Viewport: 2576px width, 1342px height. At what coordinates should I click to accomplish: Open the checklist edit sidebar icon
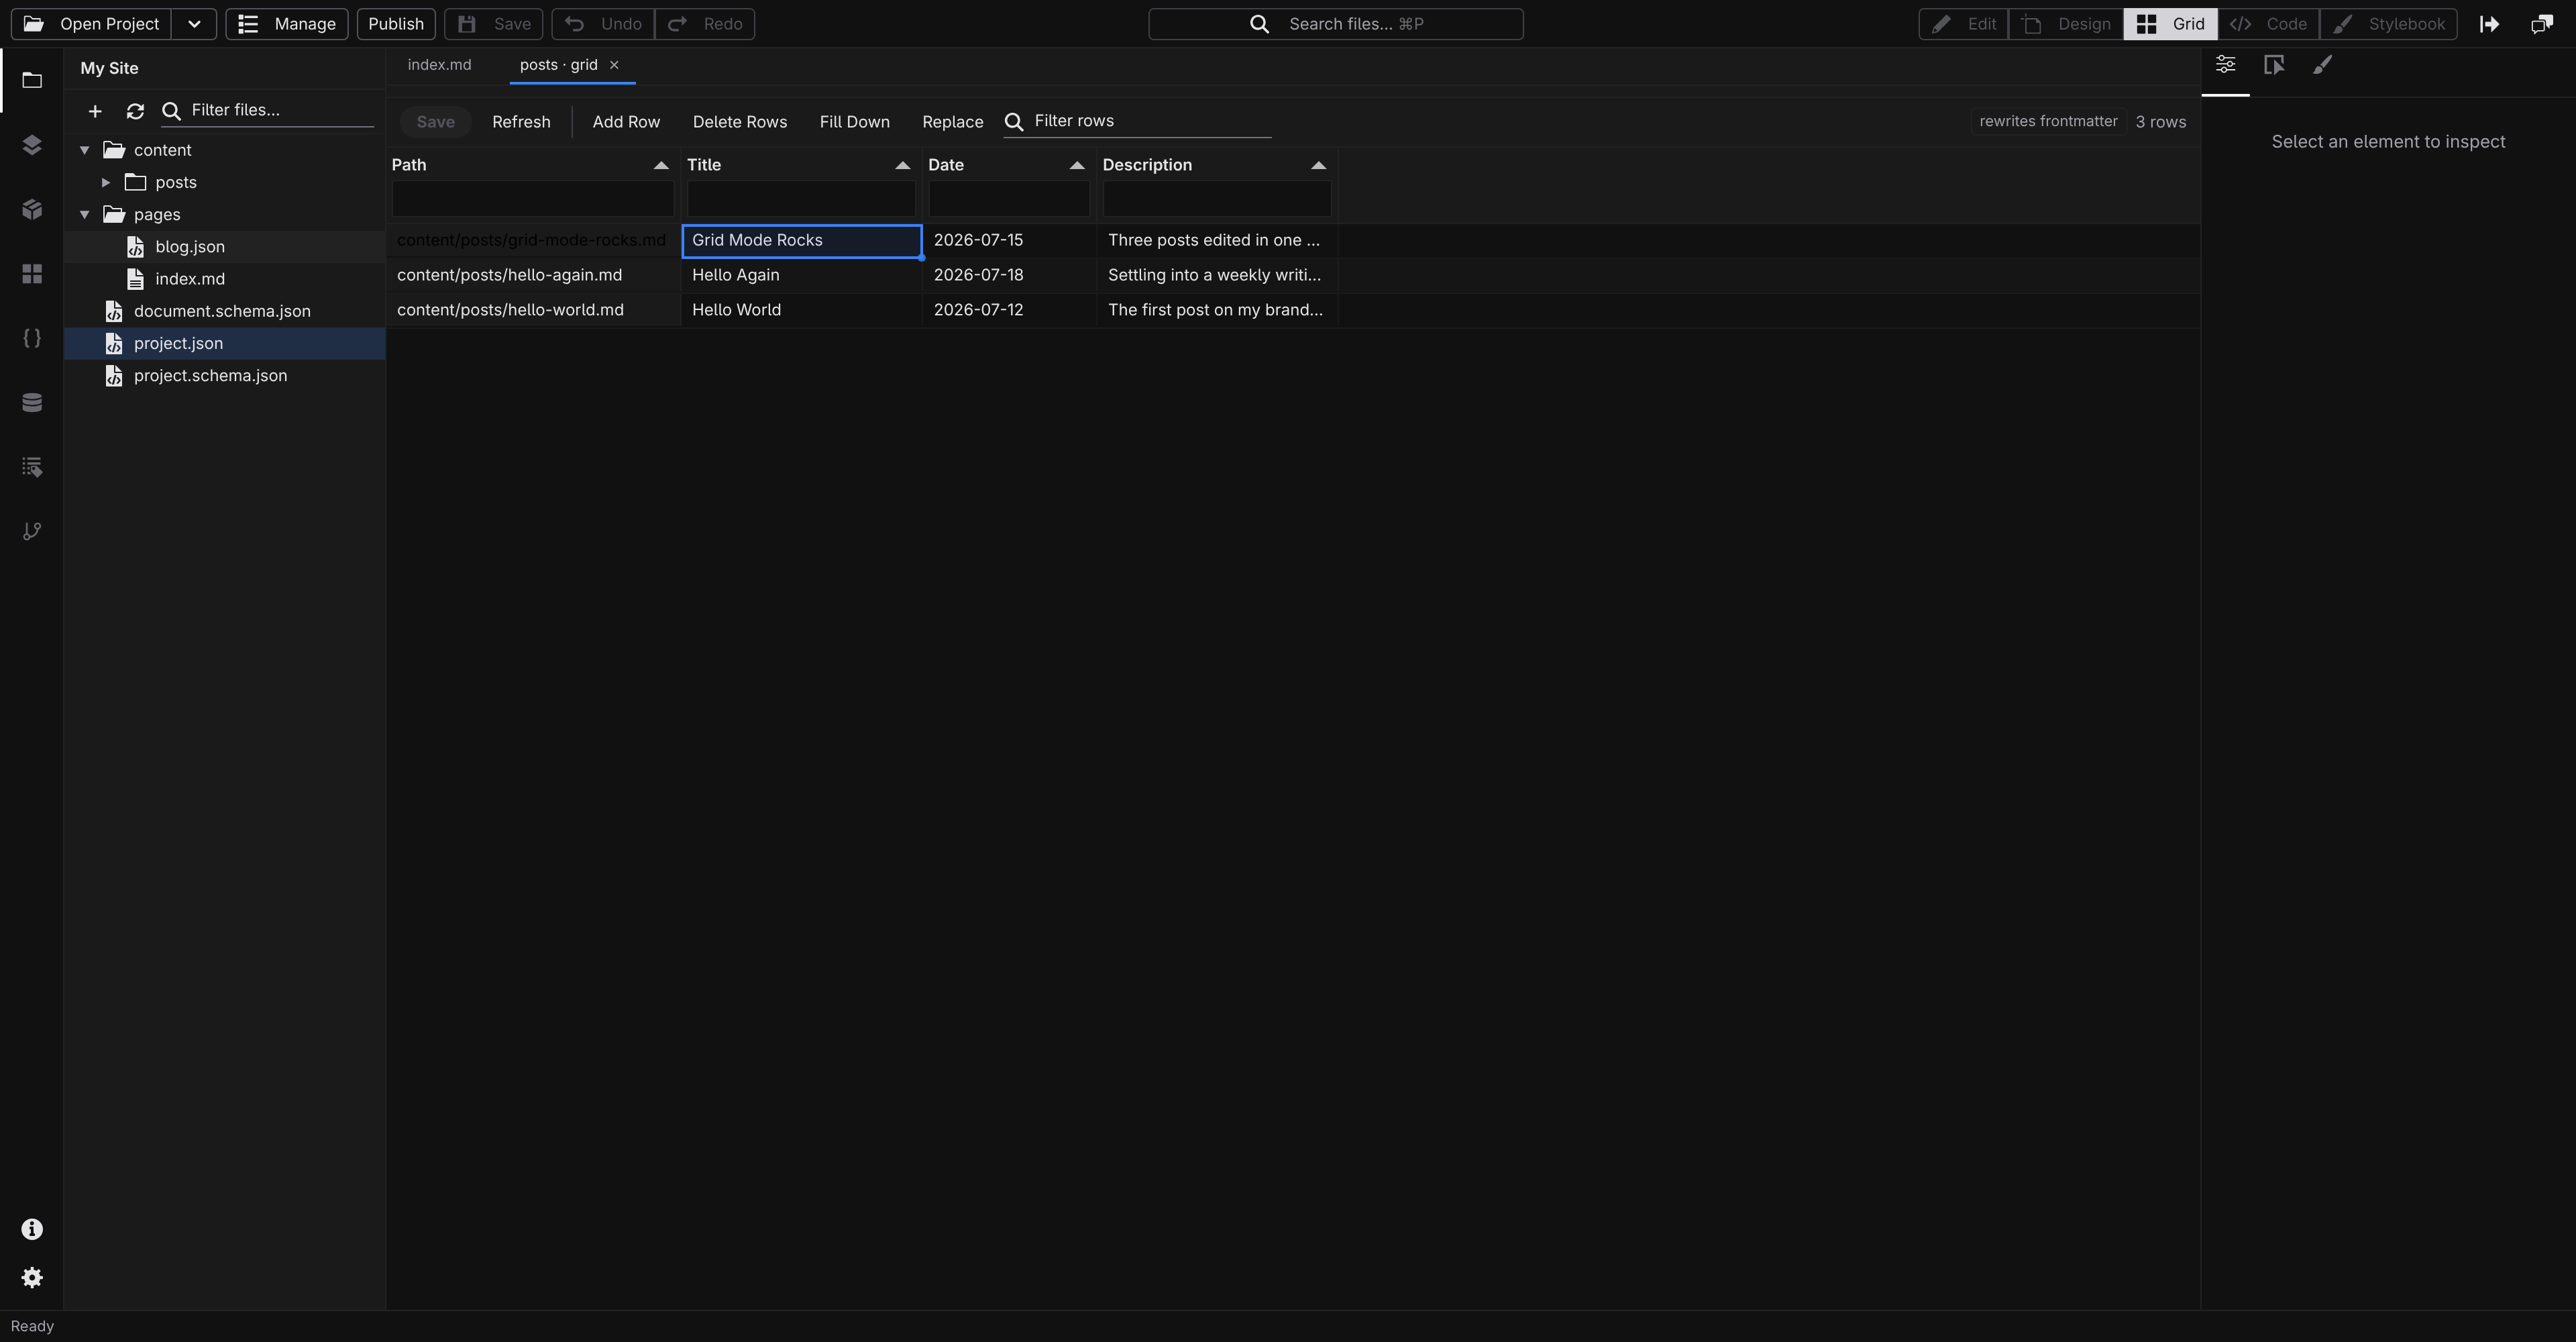tap(32, 467)
